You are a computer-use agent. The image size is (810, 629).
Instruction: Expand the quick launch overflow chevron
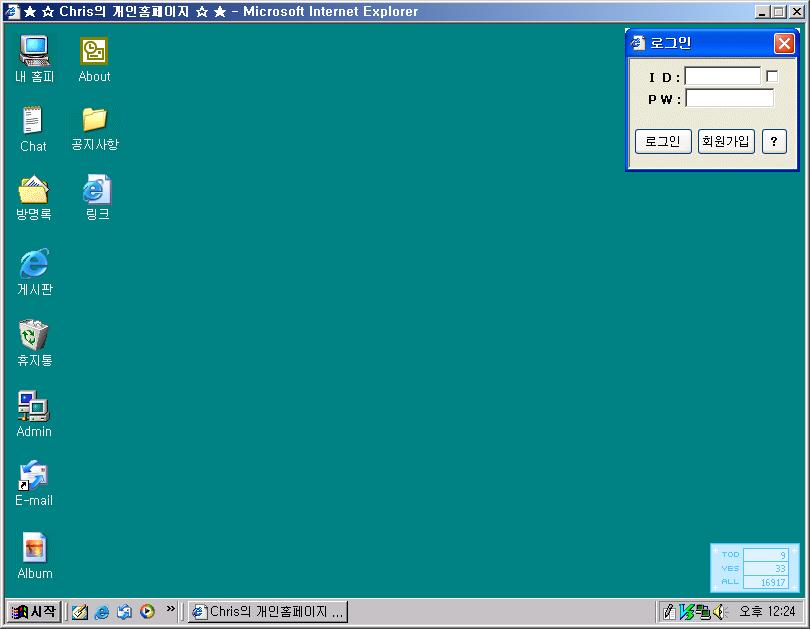coord(170,609)
